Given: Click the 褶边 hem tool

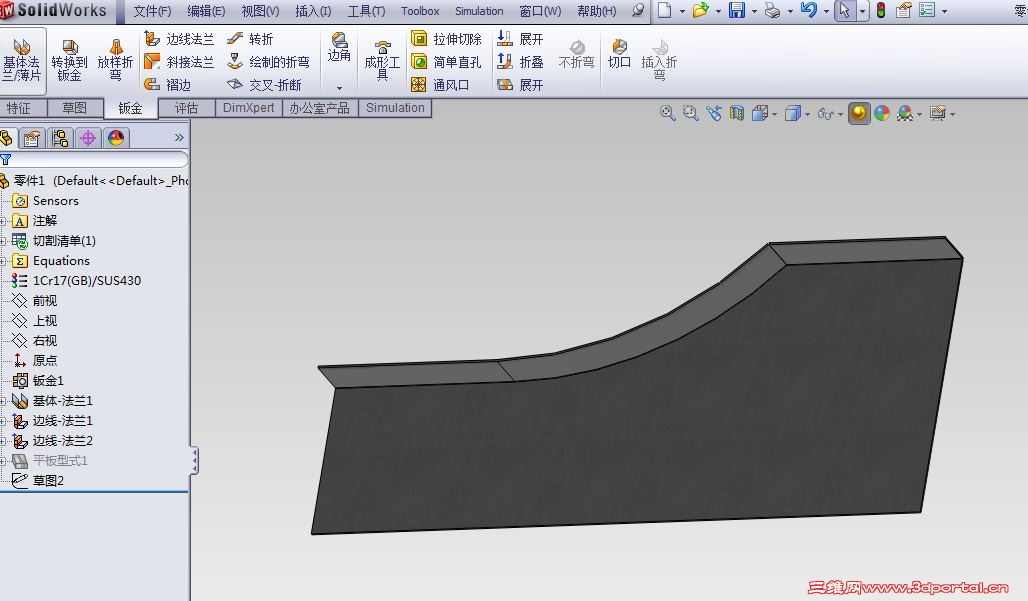Looking at the screenshot, I should pos(168,85).
